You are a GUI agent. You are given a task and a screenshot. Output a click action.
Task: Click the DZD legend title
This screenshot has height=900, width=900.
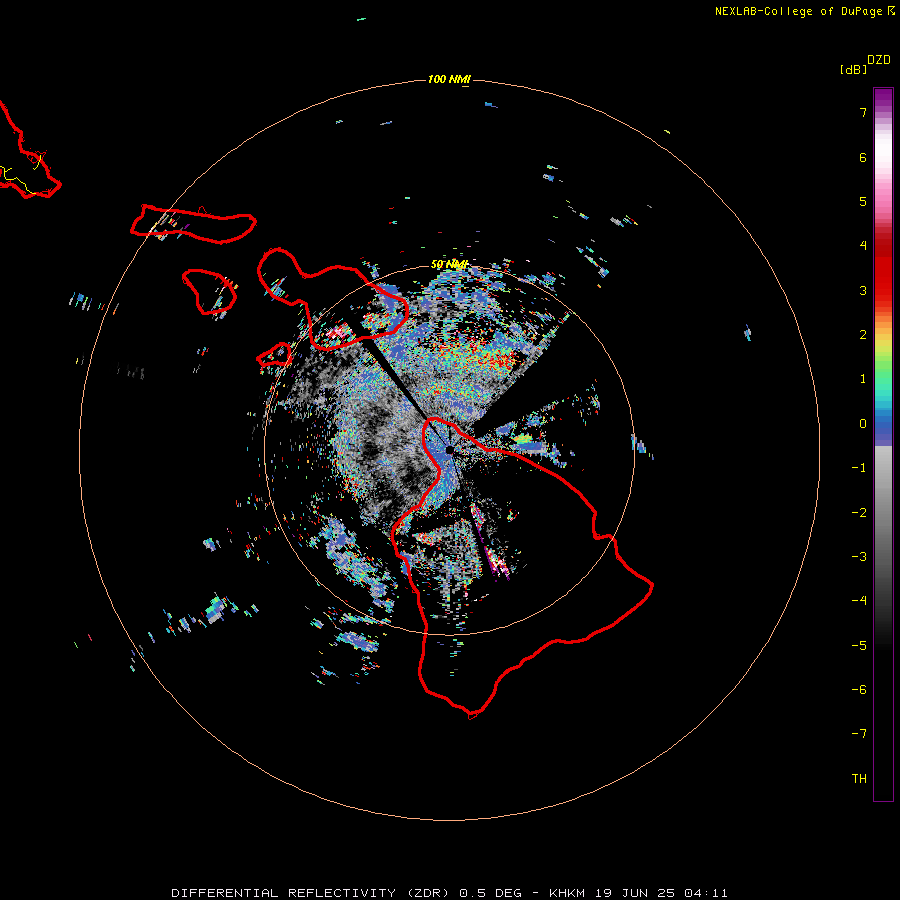[x=879, y=60]
